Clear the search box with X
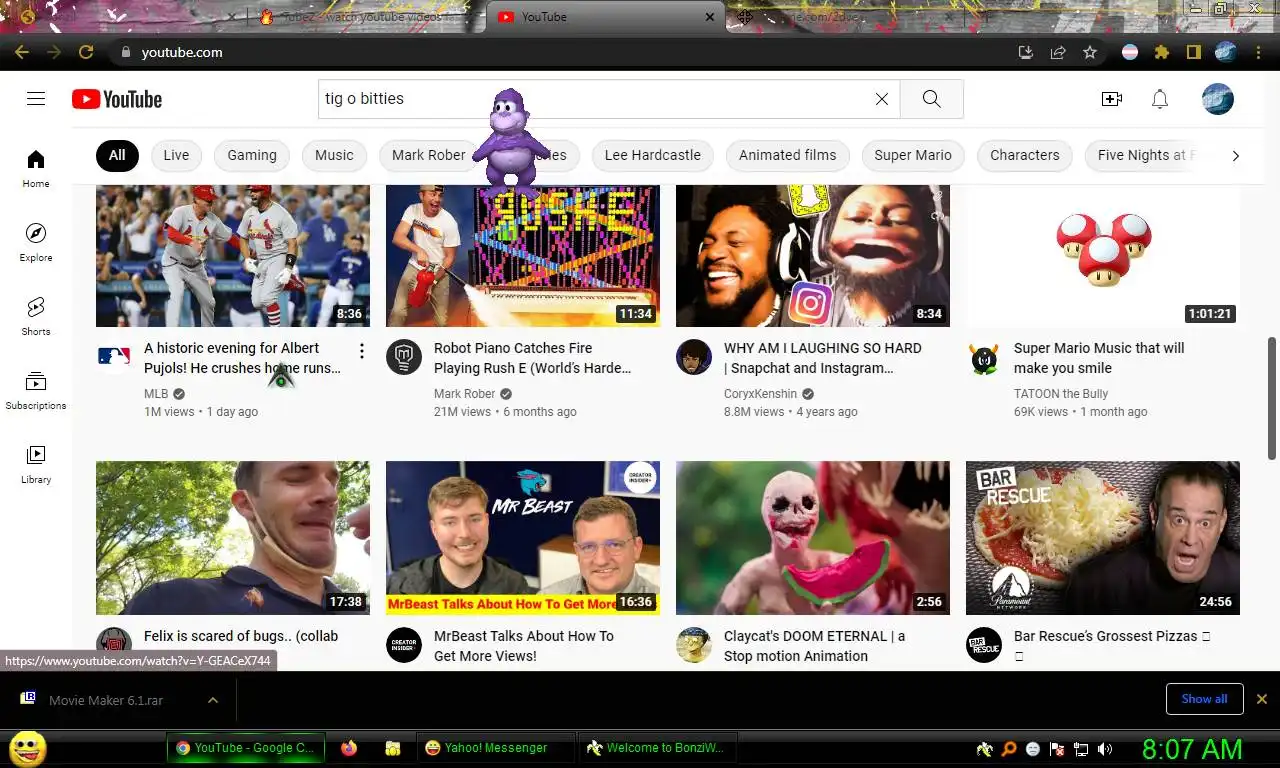The height and width of the screenshot is (768, 1280). click(881, 99)
